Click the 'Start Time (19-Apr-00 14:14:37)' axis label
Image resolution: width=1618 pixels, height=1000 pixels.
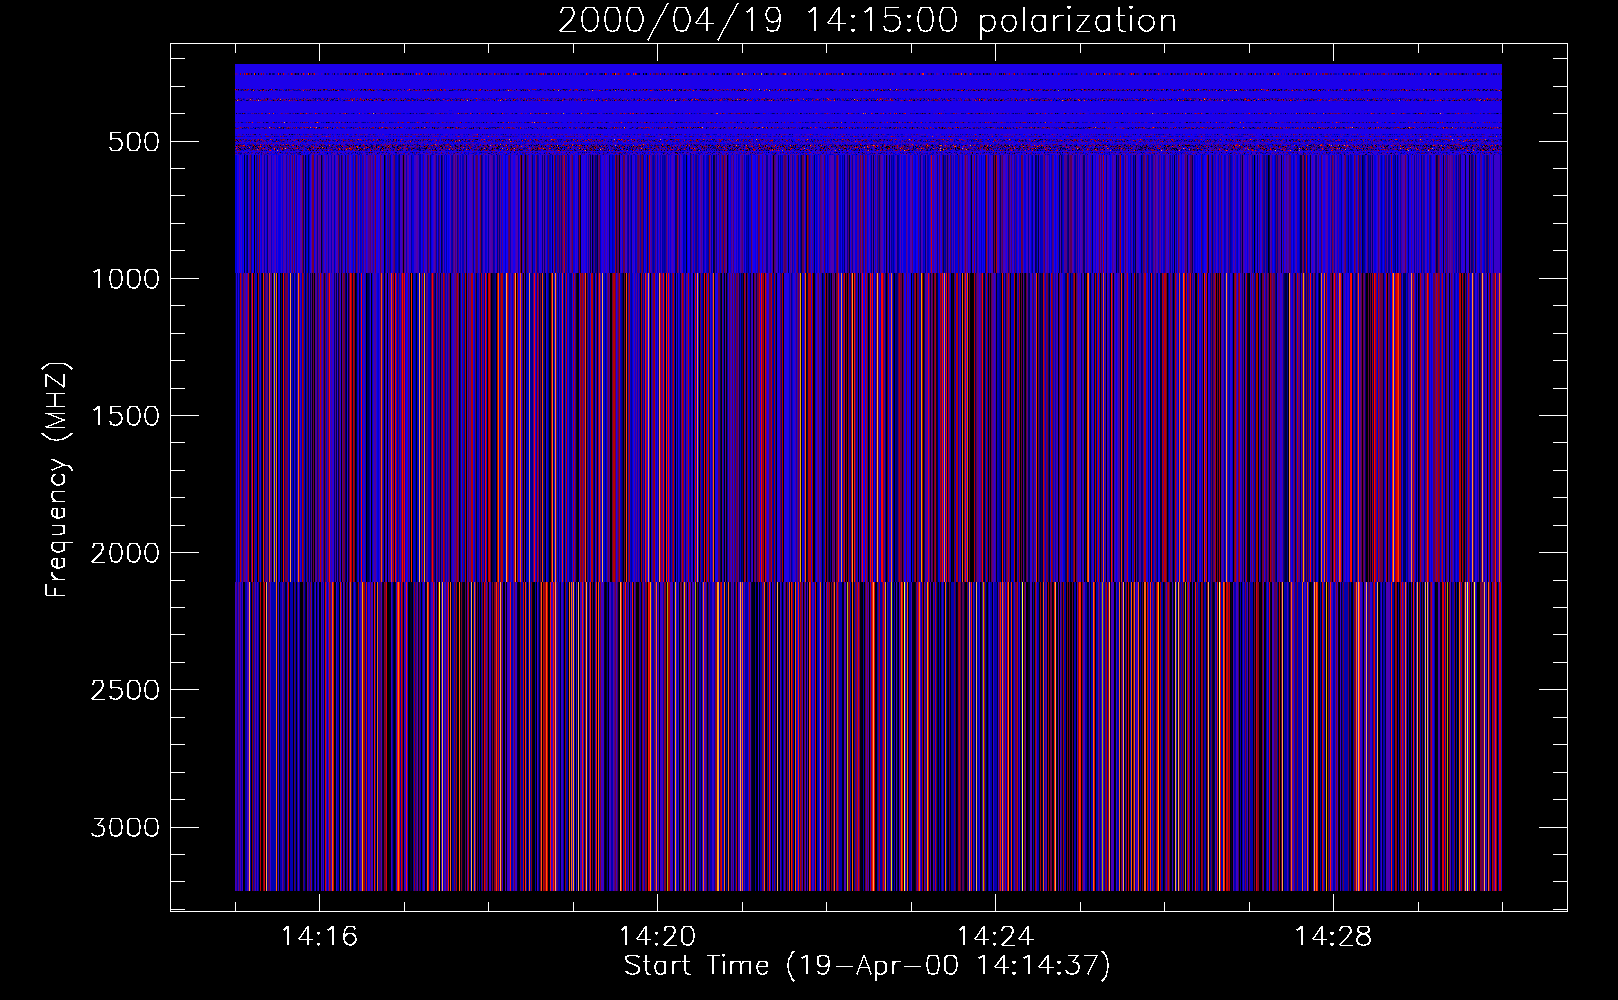867,966
